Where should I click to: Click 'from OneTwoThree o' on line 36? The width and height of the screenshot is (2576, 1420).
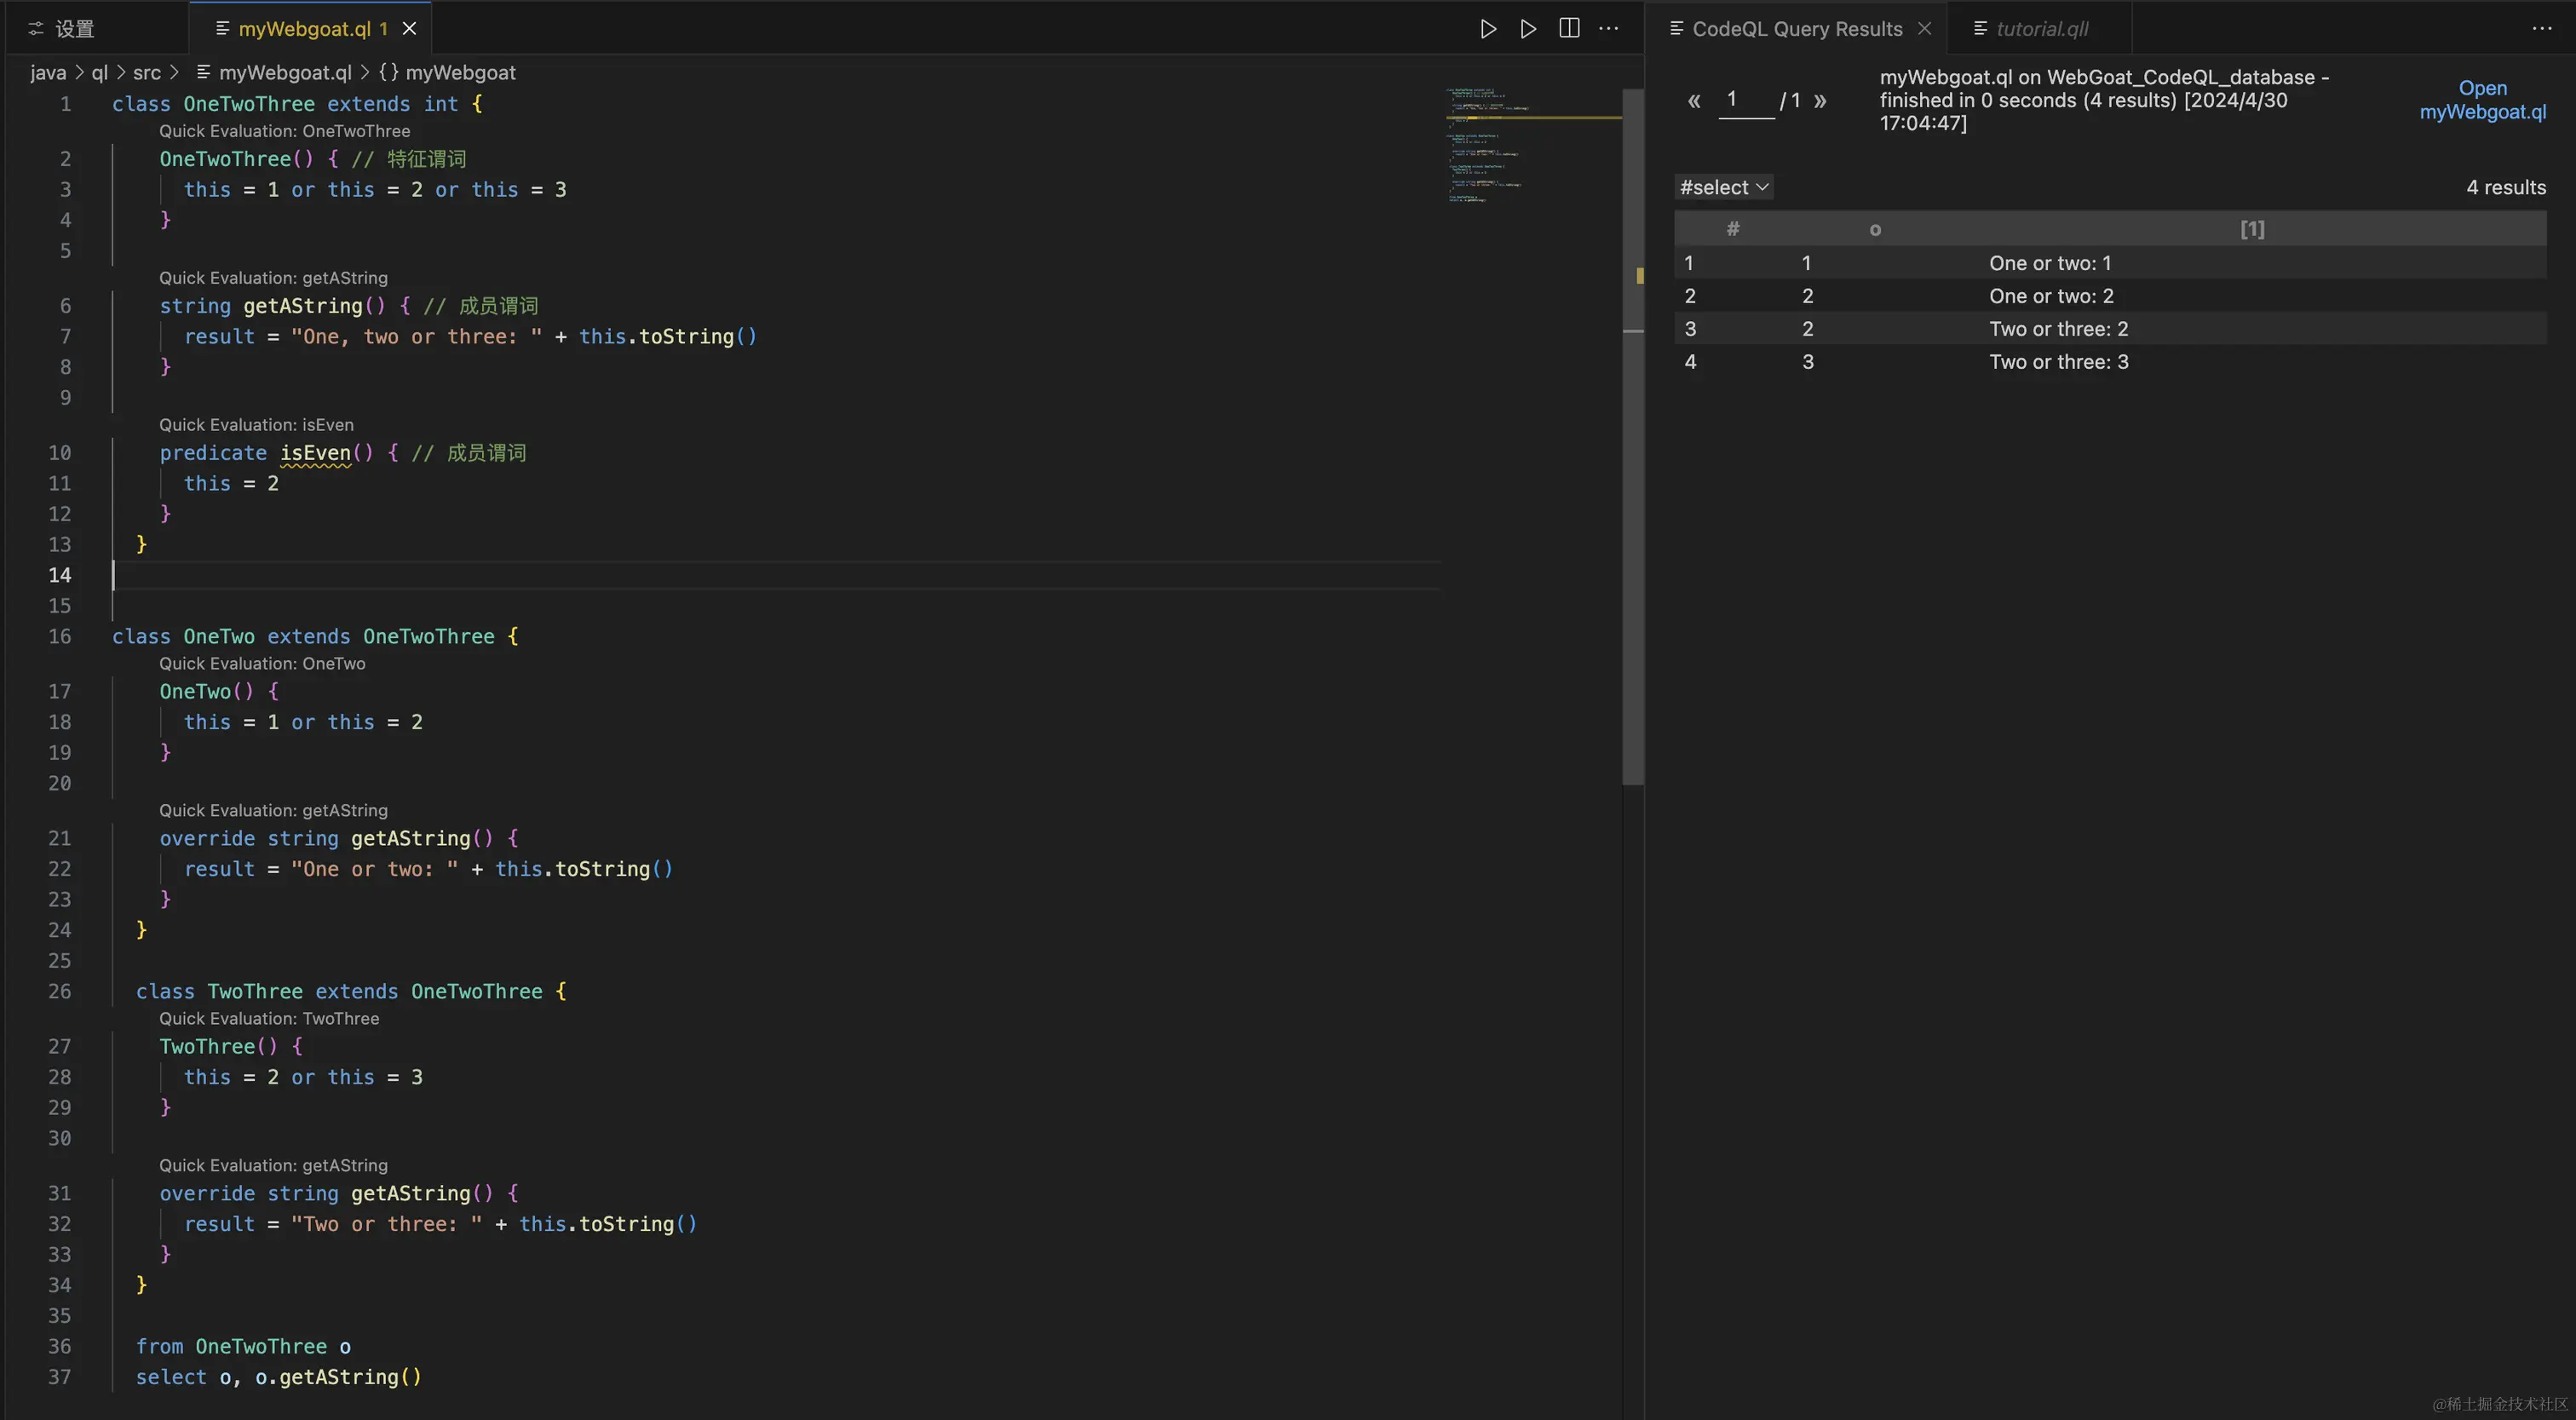[243, 1346]
